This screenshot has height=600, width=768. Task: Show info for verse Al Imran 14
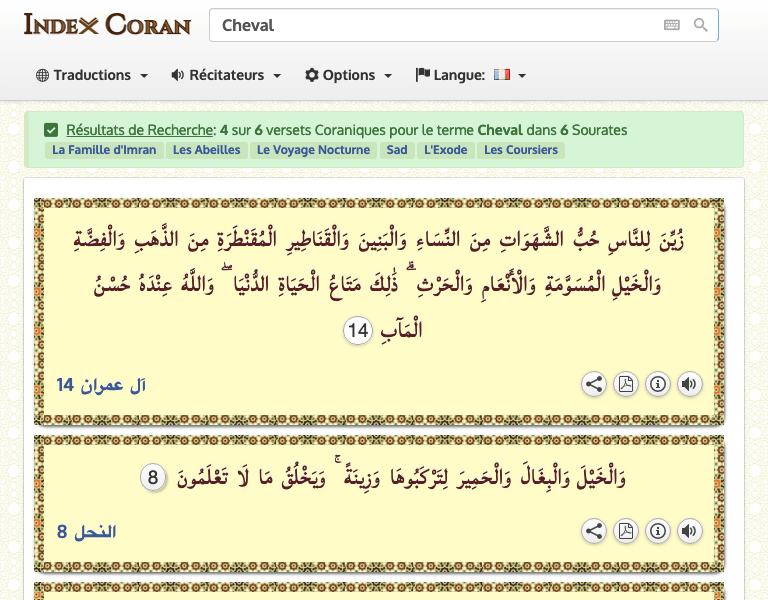point(657,384)
